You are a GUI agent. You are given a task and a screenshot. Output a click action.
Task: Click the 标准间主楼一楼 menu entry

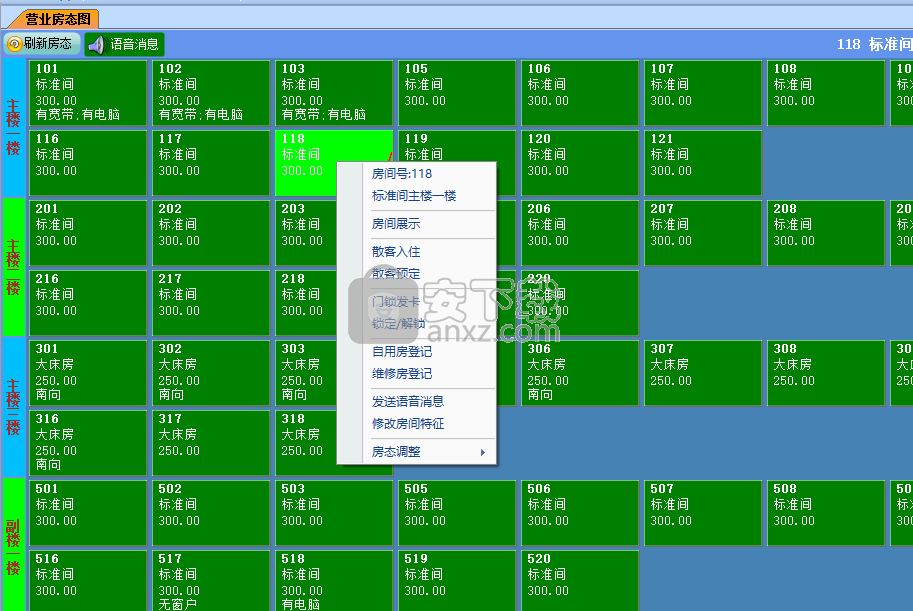[x=414, y=196]
